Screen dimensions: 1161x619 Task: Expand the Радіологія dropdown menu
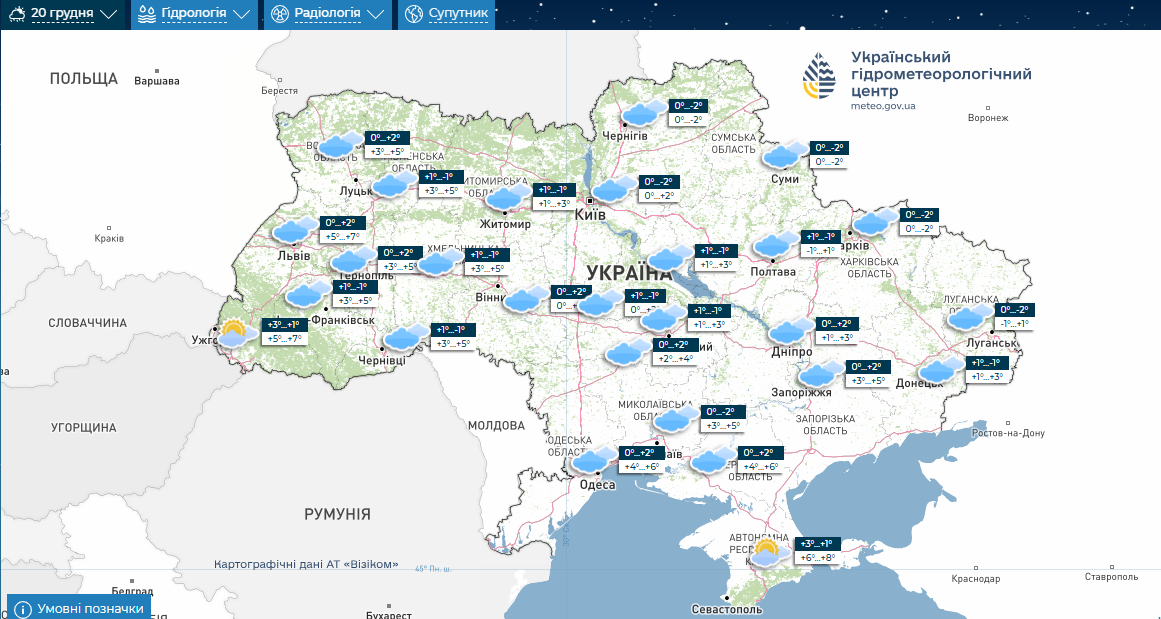tap(327, 14)
